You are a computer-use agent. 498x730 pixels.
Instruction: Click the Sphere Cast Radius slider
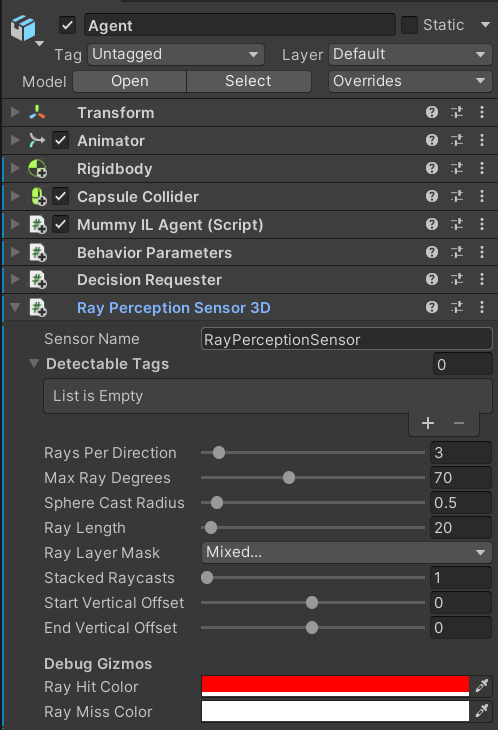coord(313,502)
